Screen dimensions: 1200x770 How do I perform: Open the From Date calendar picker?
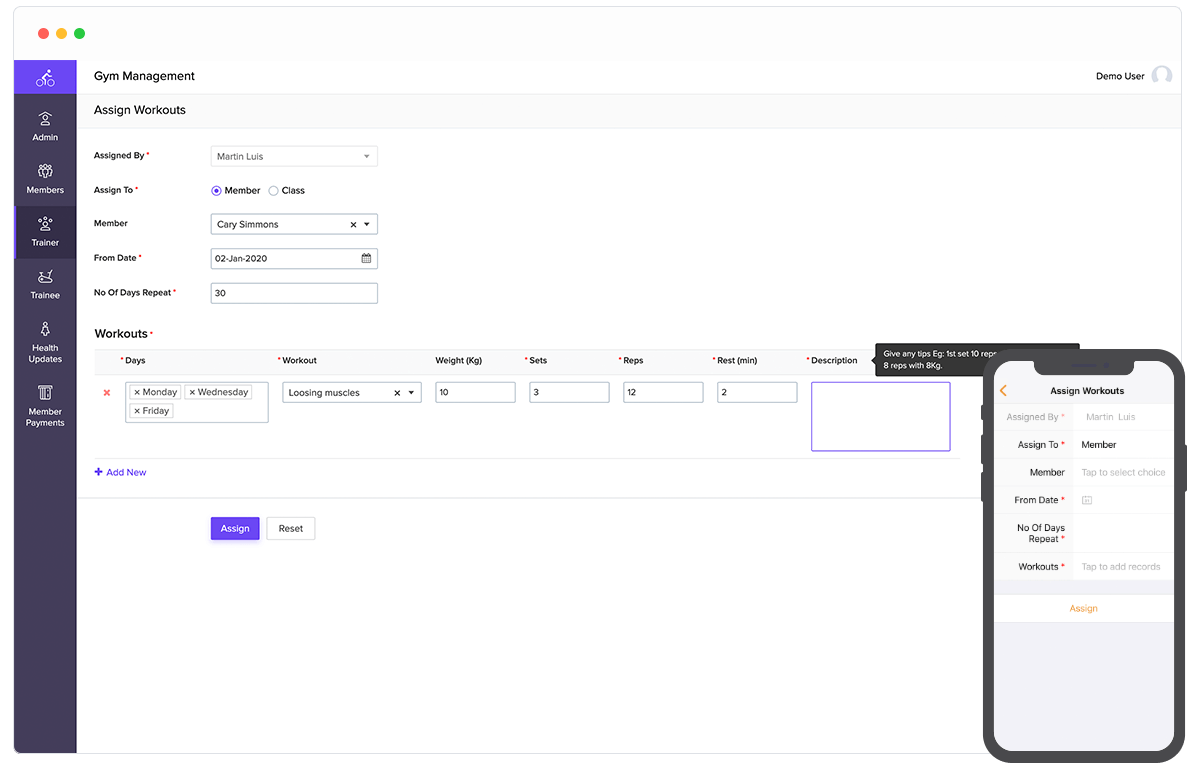pos(366,258)
